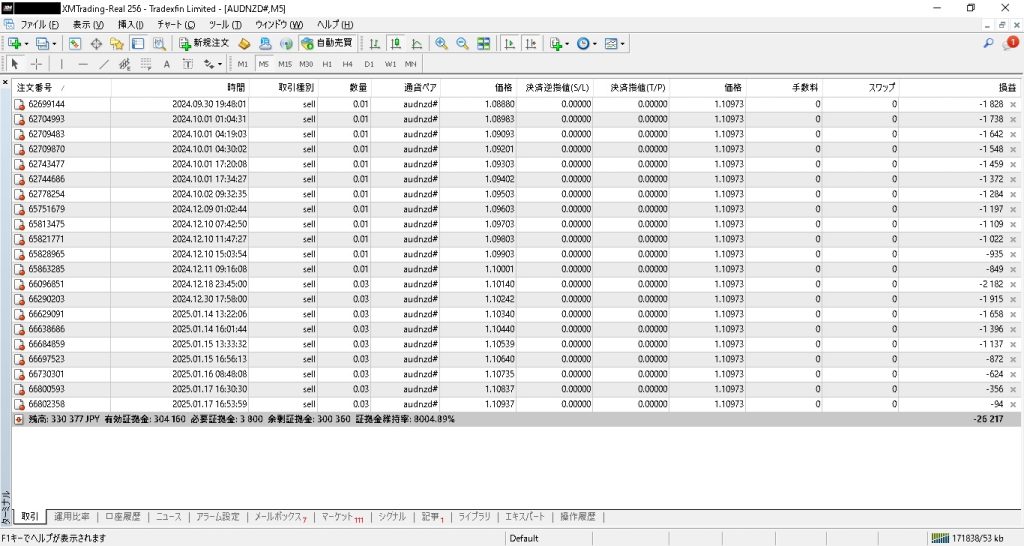Click the zoom in magnifier icon

tap(441, 44)
